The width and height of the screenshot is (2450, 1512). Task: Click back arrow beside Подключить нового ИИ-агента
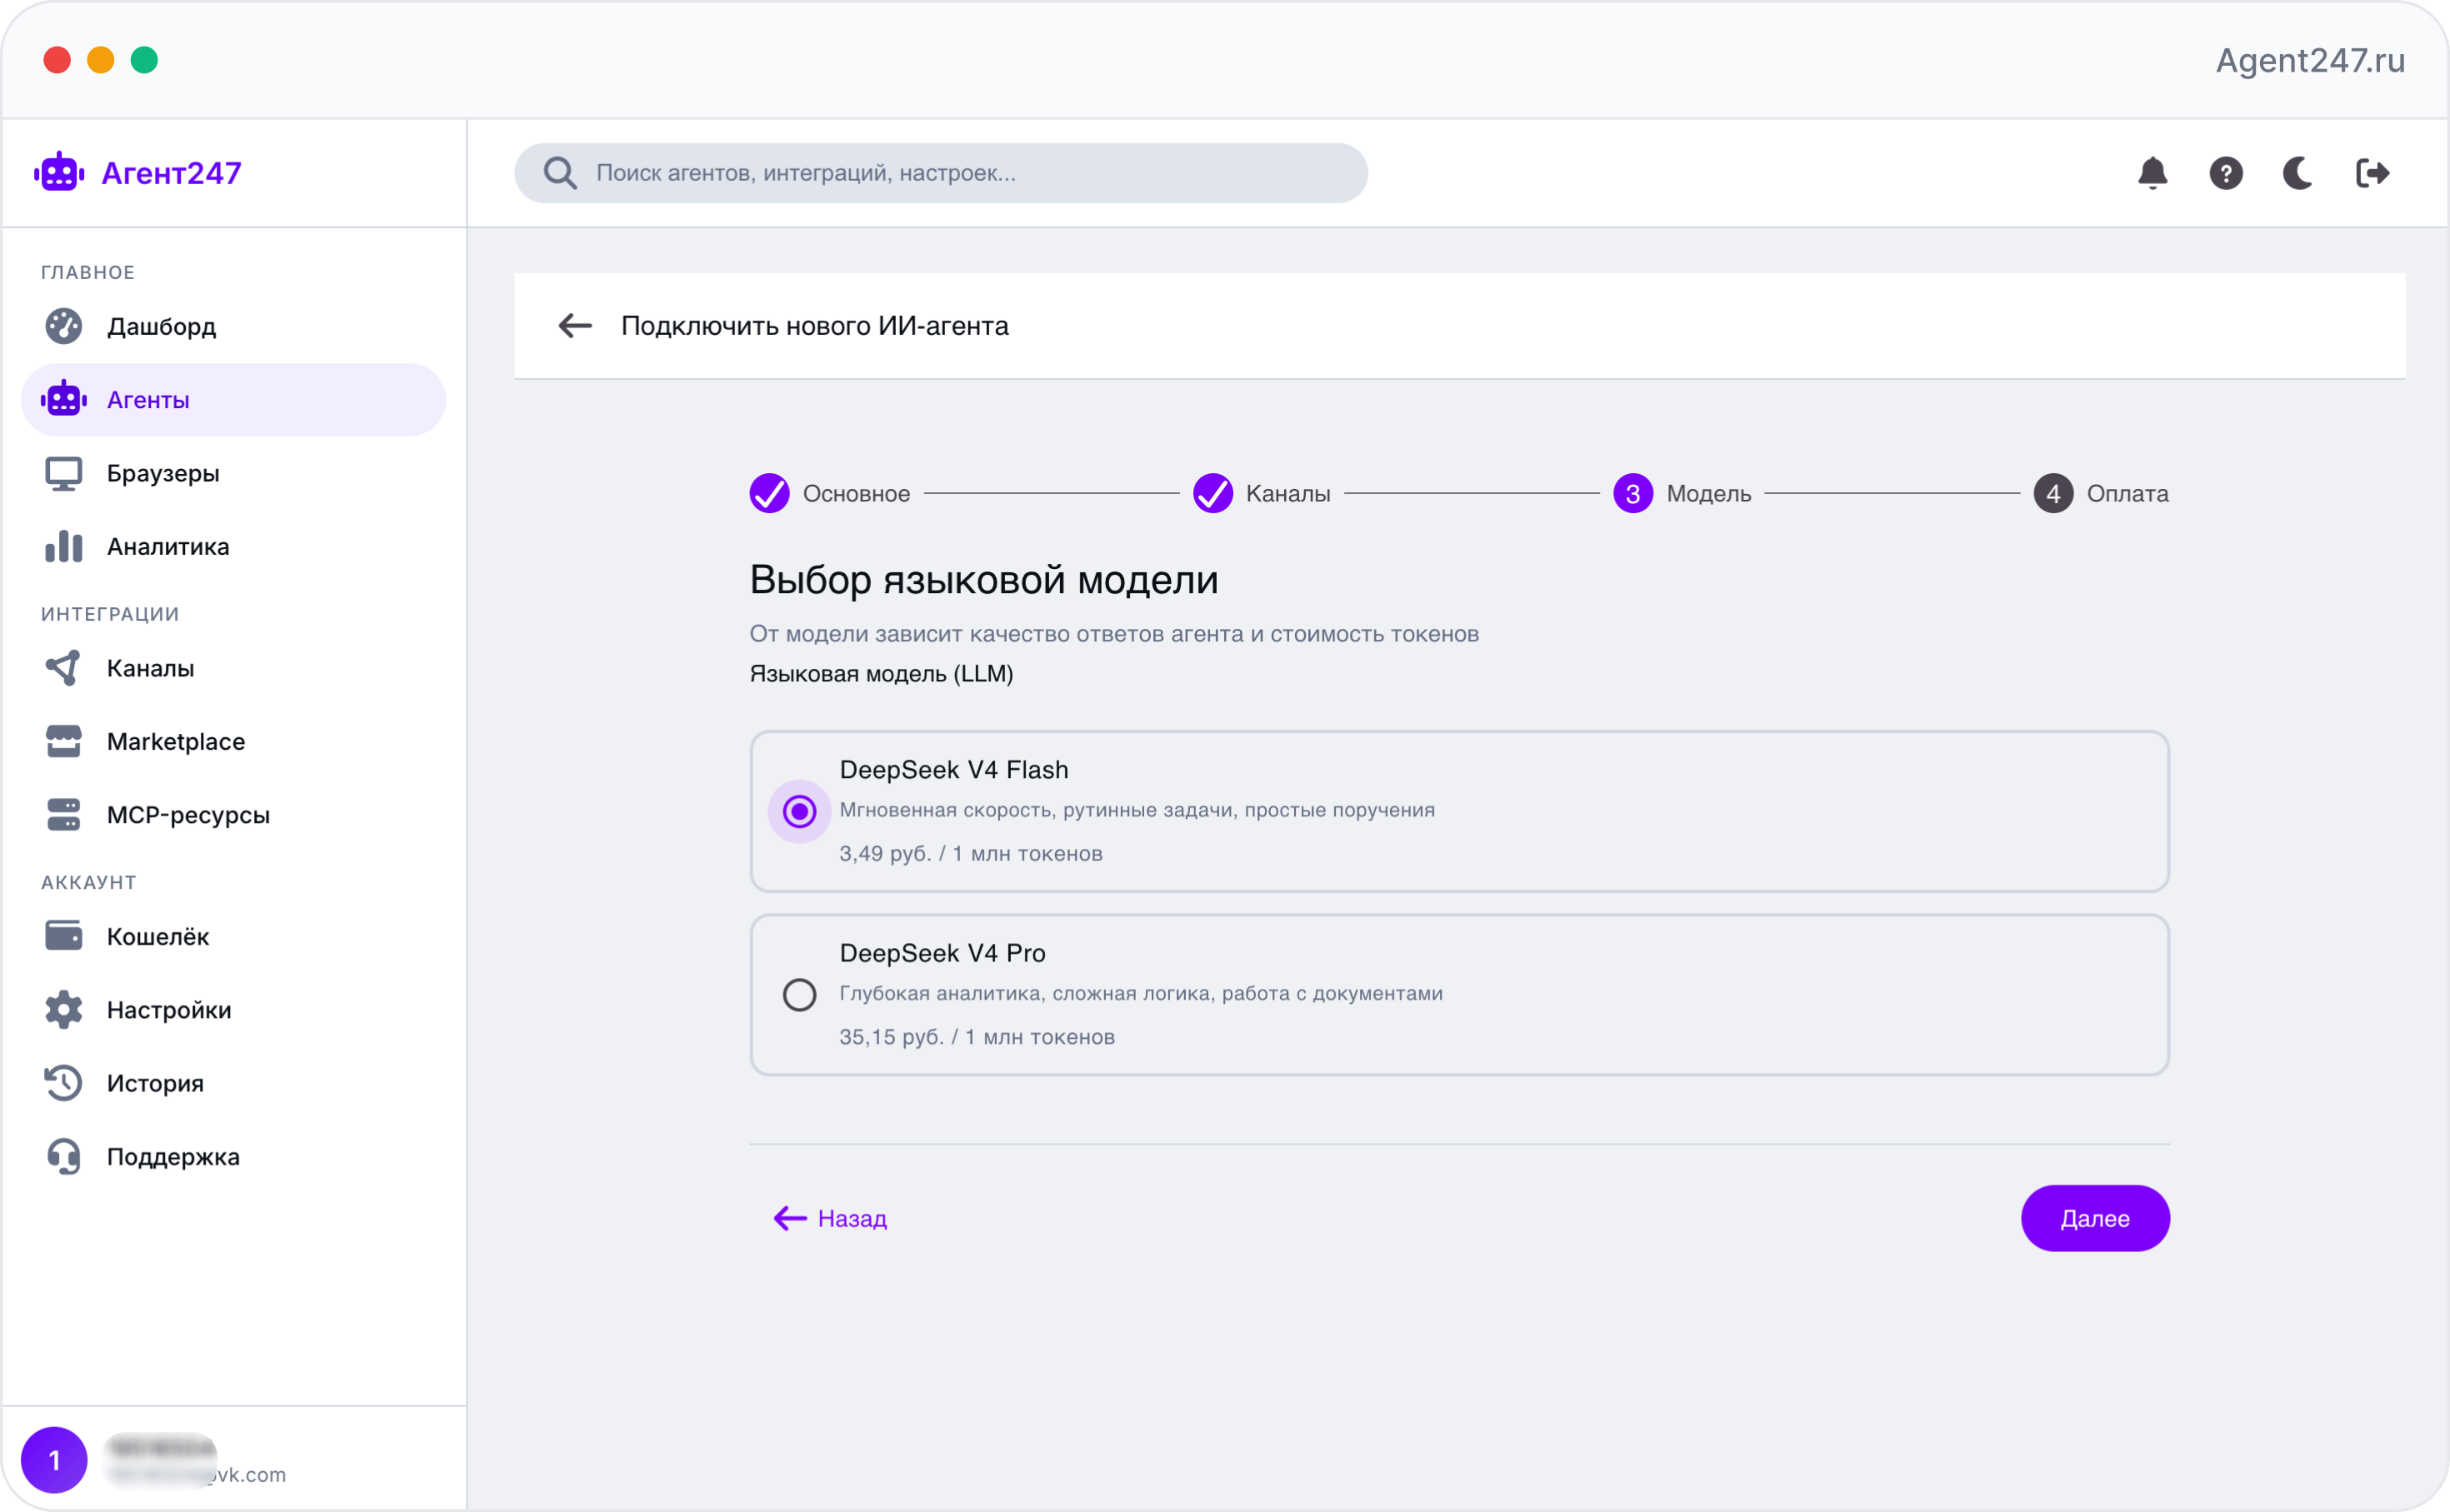[575, 326]
